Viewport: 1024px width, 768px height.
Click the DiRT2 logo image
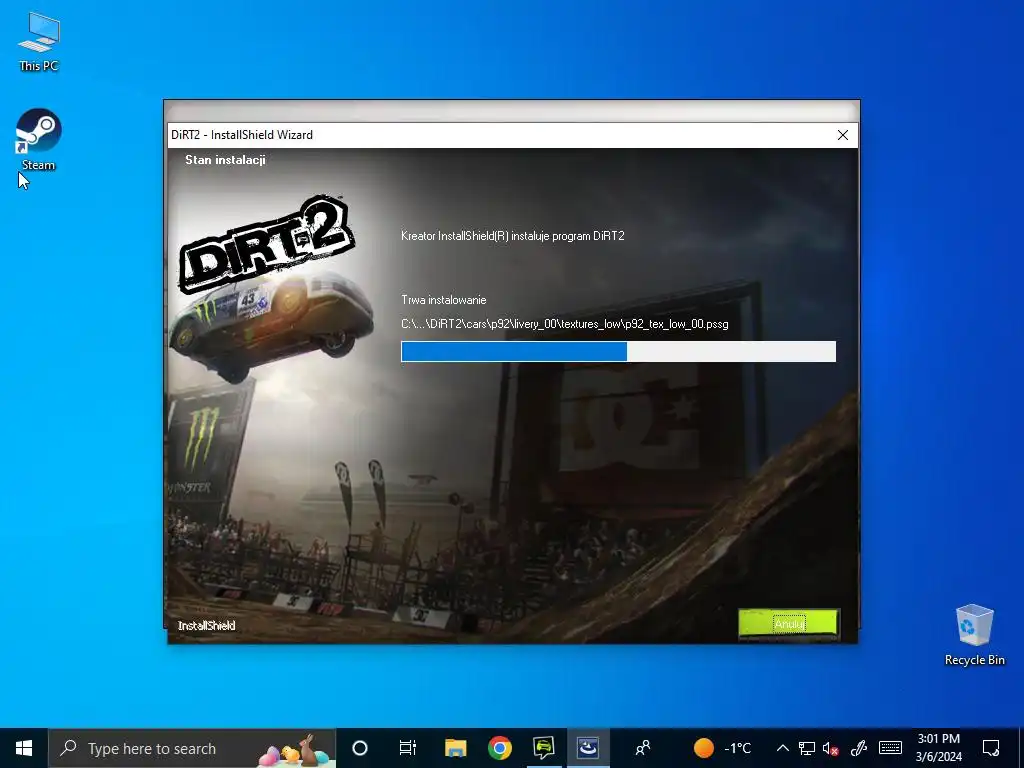[266, 245]
